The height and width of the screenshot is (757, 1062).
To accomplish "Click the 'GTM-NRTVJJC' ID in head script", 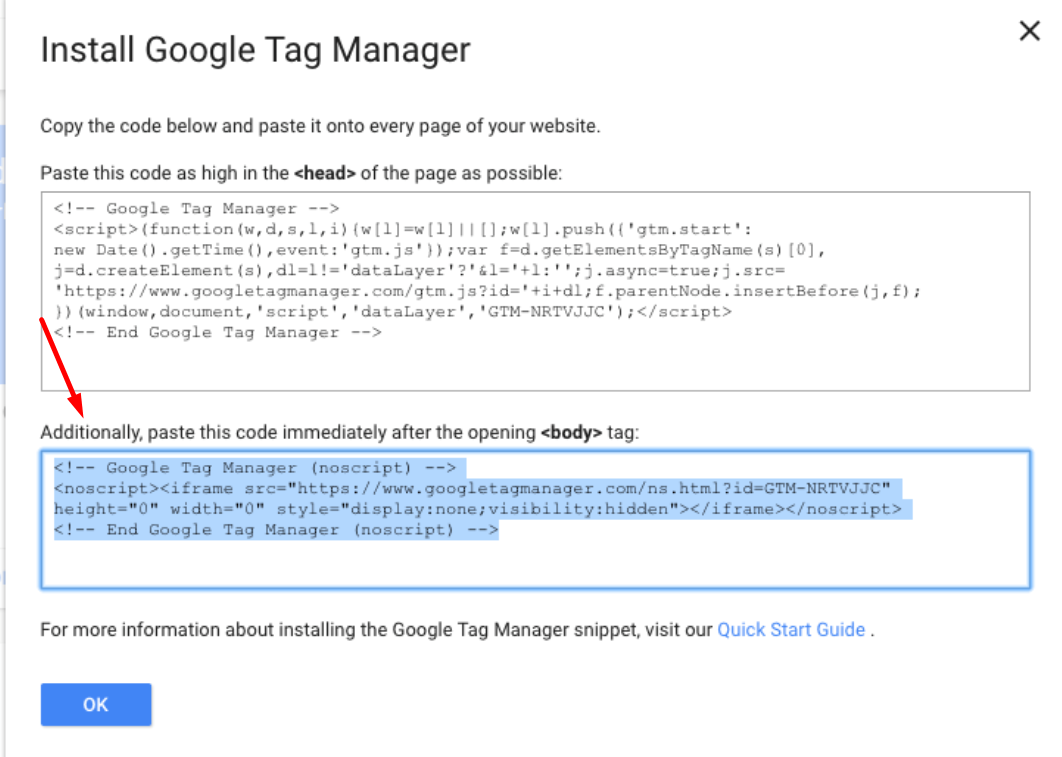I will tap(545, 312).
